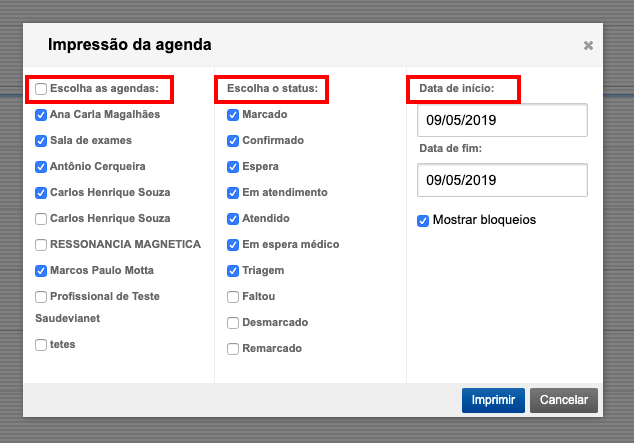The height and width of the screenshot is (443, 634).
Task: Close the Impressão da agenda dialog
Action: tap(588, 46)
